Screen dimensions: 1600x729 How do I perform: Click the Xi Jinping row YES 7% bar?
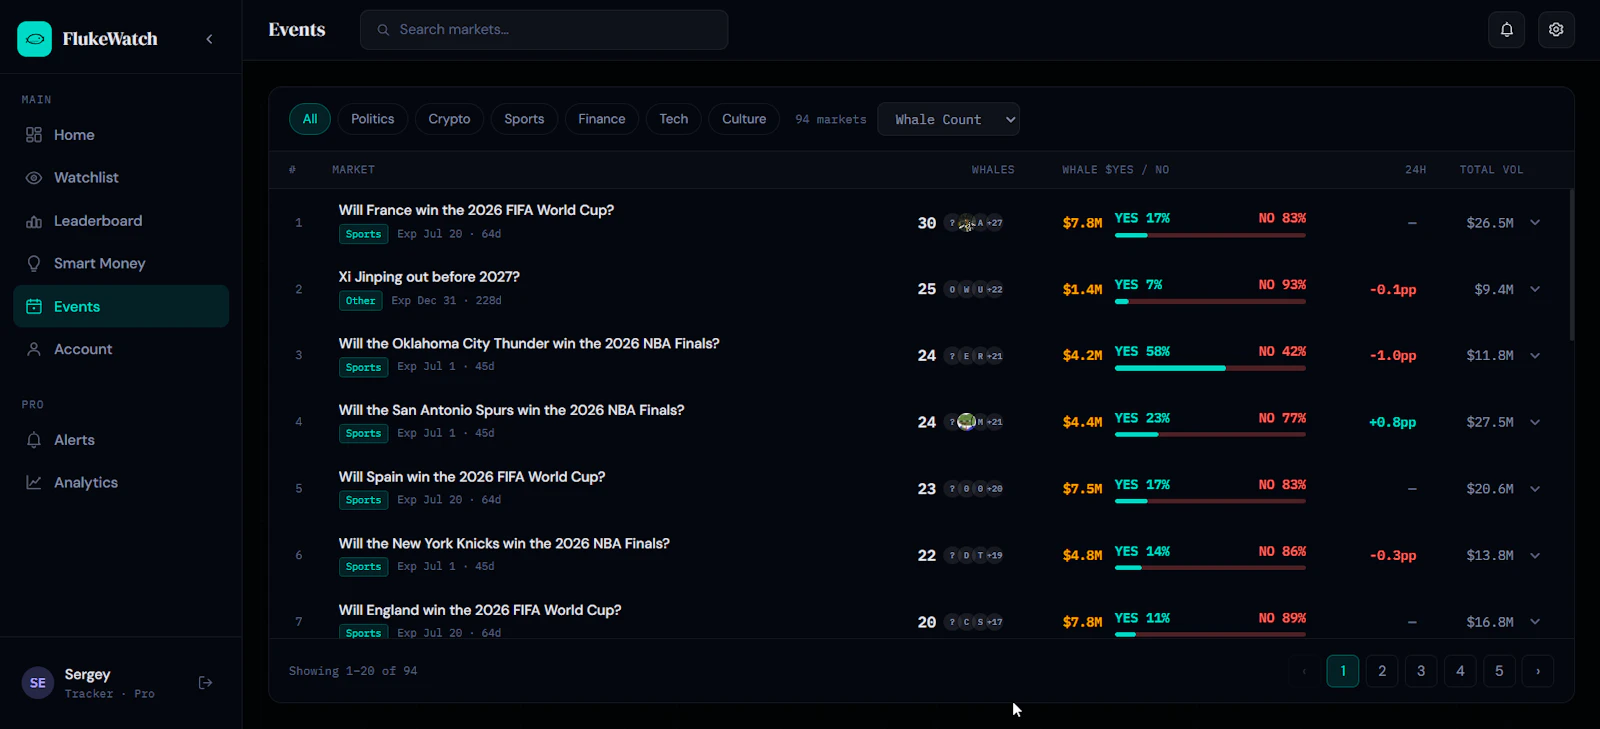[1121, 301]
